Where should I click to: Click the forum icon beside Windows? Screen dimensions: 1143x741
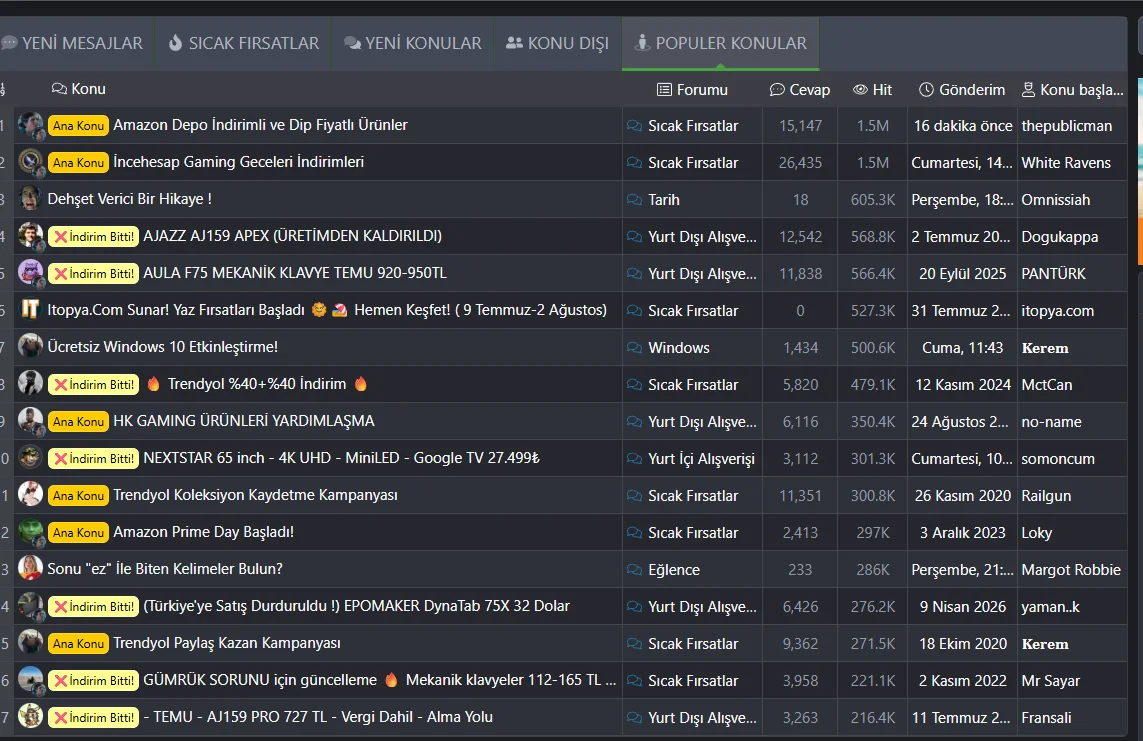click(x=634, y=348)
